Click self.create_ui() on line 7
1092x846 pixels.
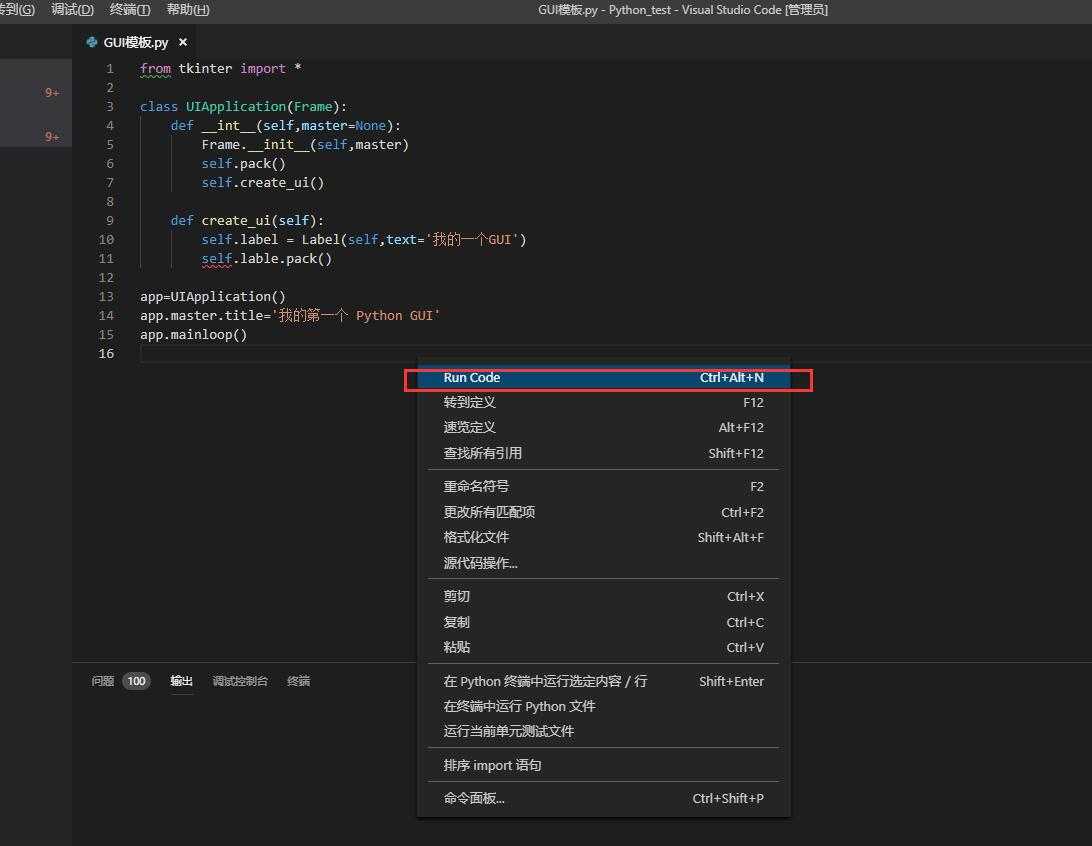[263, 182]
